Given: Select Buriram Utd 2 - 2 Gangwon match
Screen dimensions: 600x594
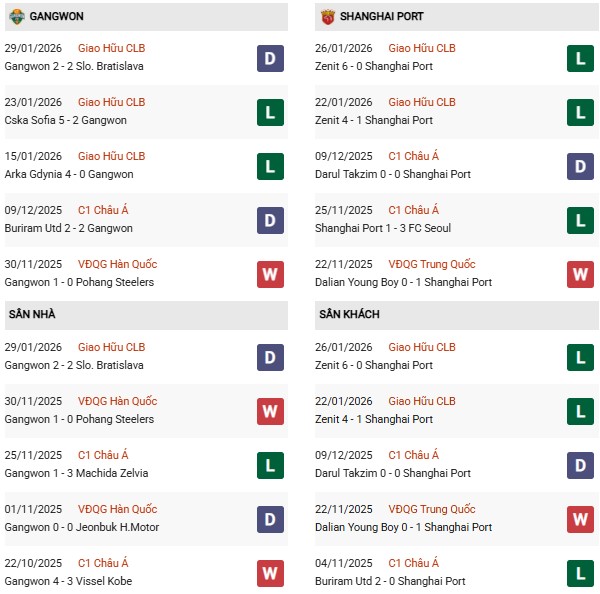Looking at the screenshot, I should pyautogui.click(x=68, y=228).
